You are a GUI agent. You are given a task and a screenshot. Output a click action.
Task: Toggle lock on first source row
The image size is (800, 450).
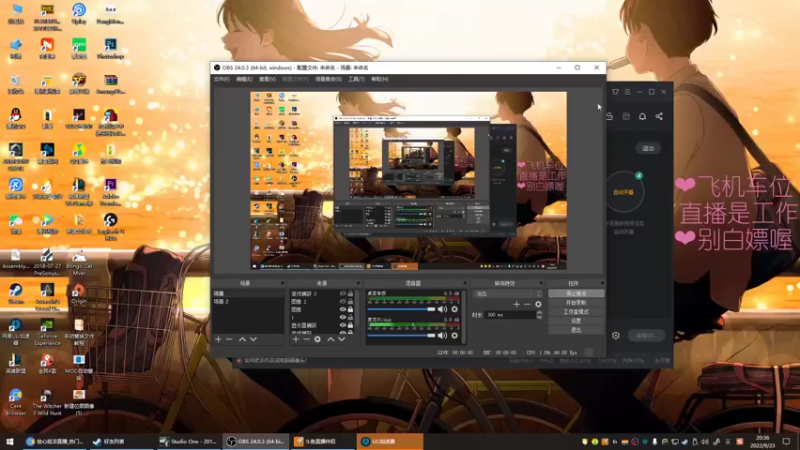point(351,294)
